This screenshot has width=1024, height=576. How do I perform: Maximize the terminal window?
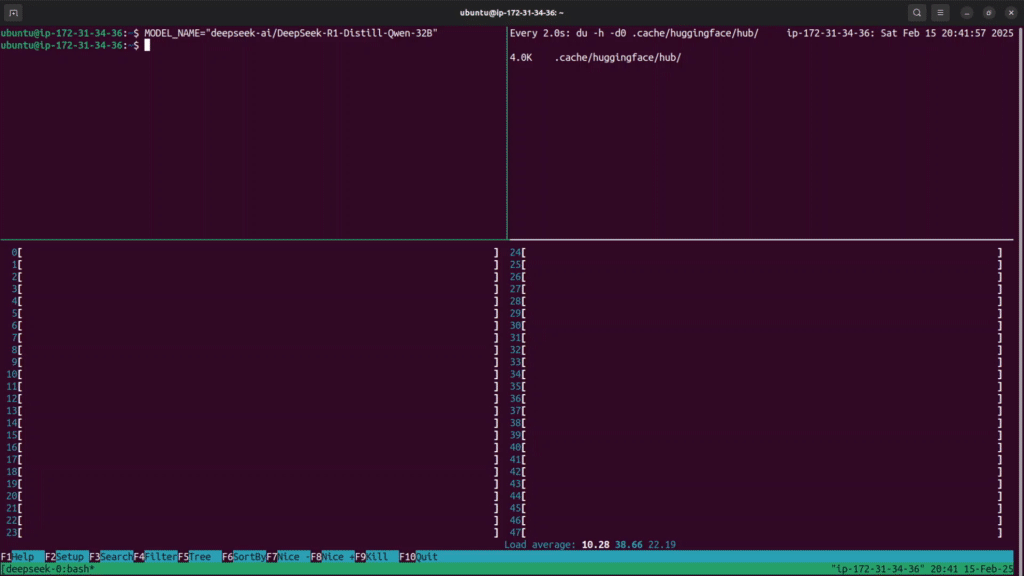pos(989,12)
